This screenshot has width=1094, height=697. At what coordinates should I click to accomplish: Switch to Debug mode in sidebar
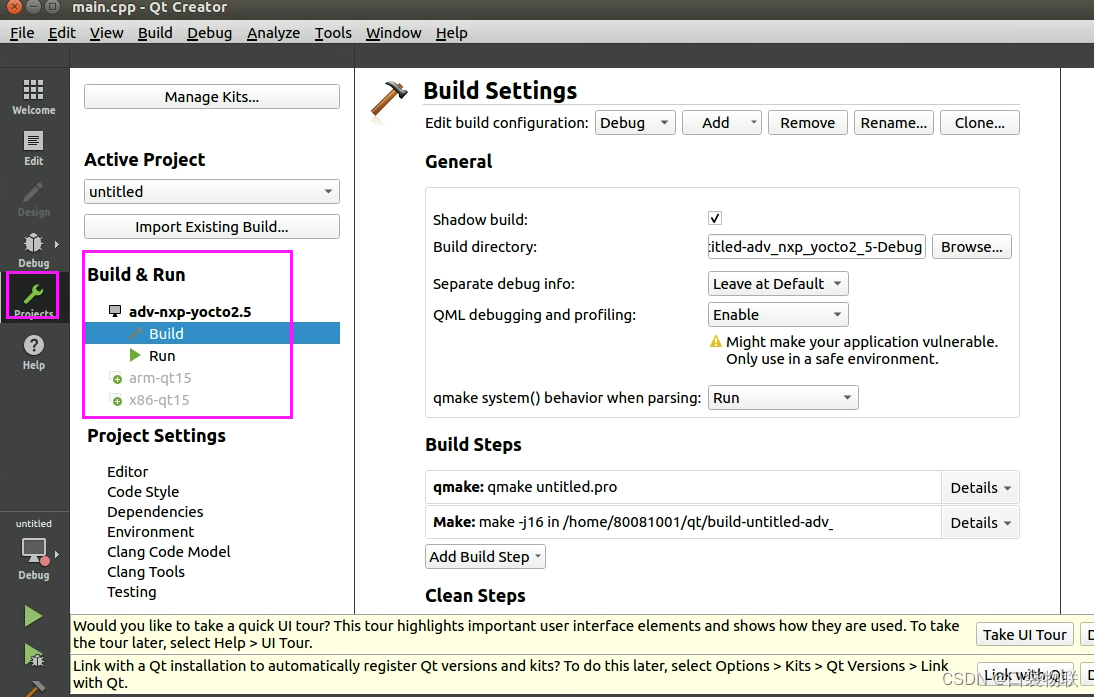33,250
